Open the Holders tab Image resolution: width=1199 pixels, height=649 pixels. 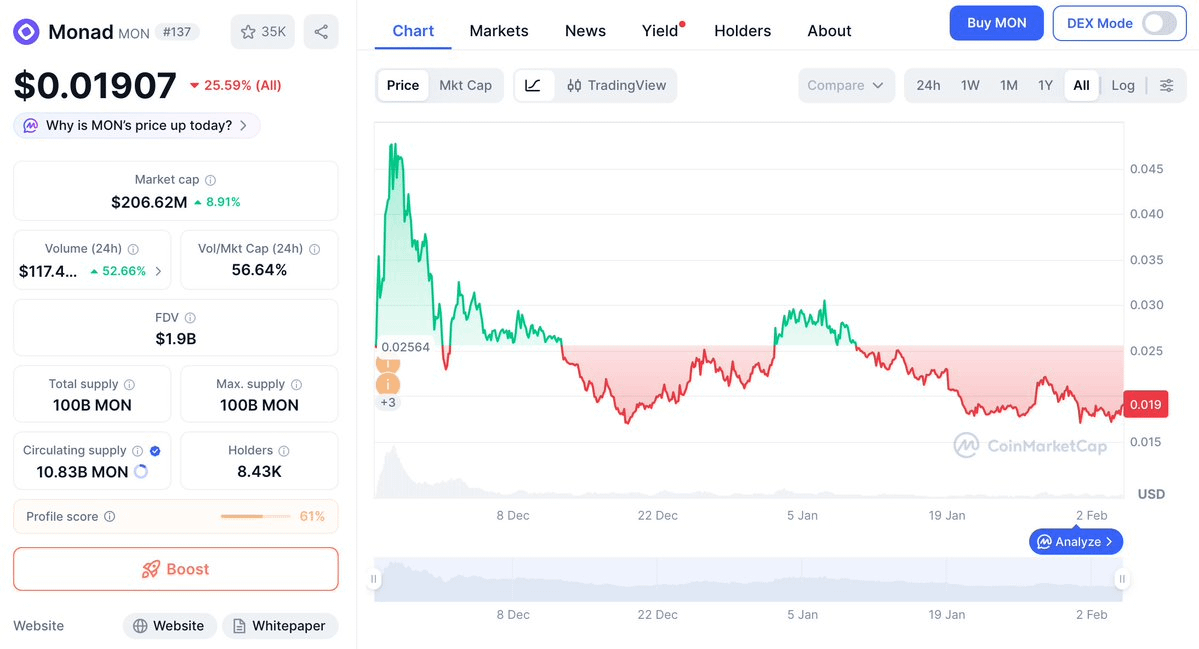742,31
